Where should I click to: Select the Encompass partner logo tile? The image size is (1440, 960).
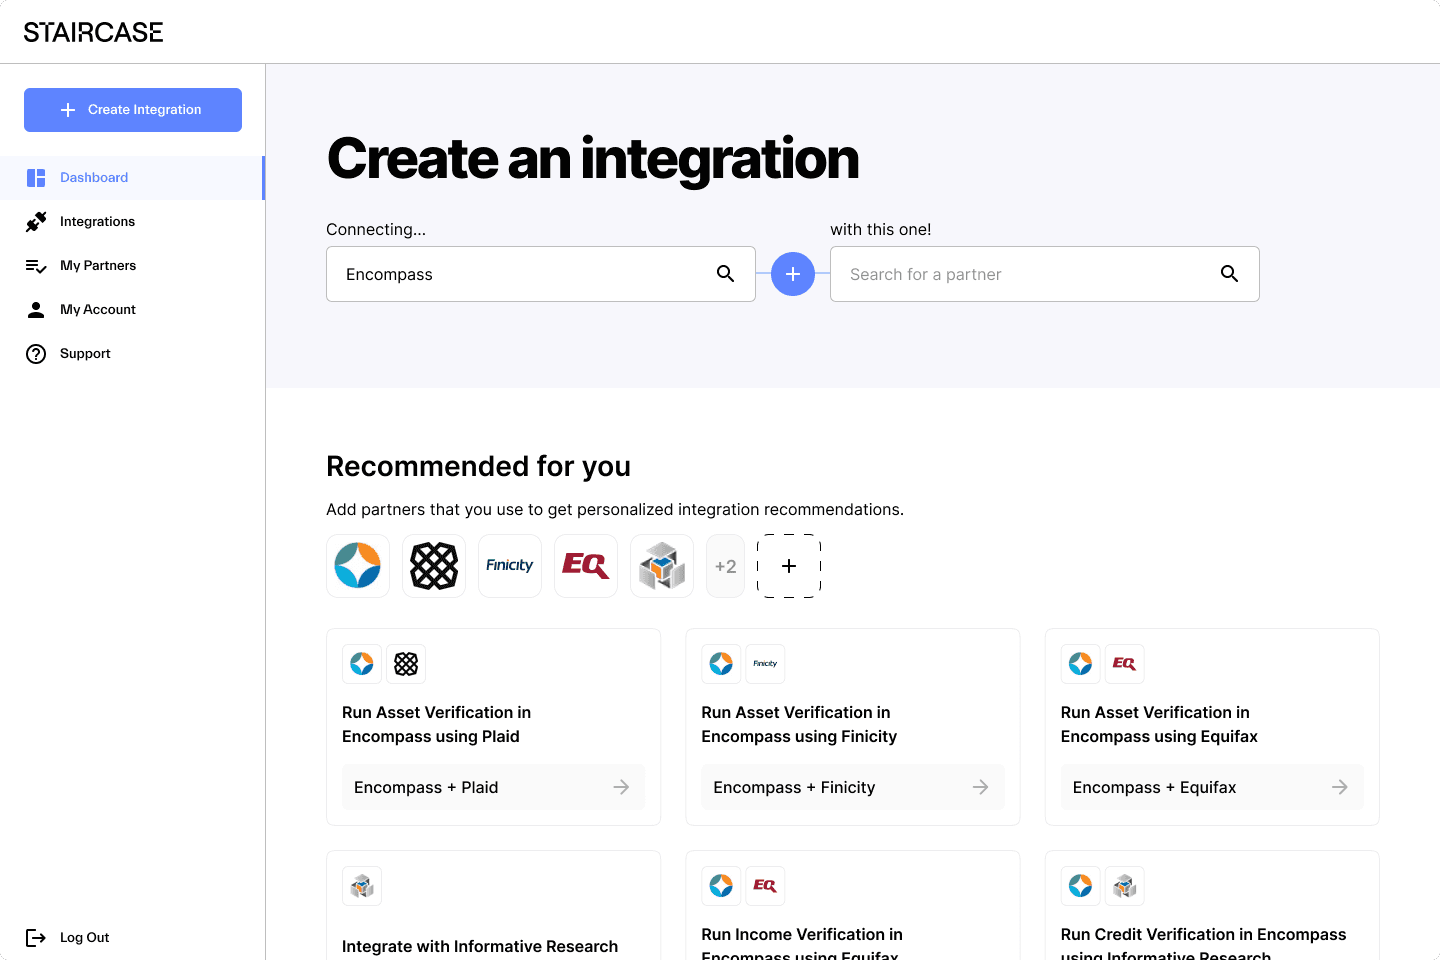click(358, 566)
